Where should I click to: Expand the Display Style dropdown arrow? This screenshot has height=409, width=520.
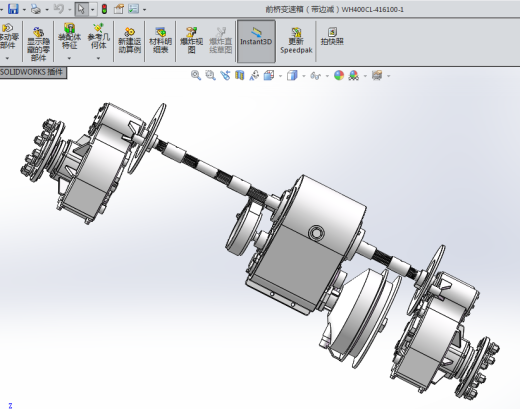303,76
